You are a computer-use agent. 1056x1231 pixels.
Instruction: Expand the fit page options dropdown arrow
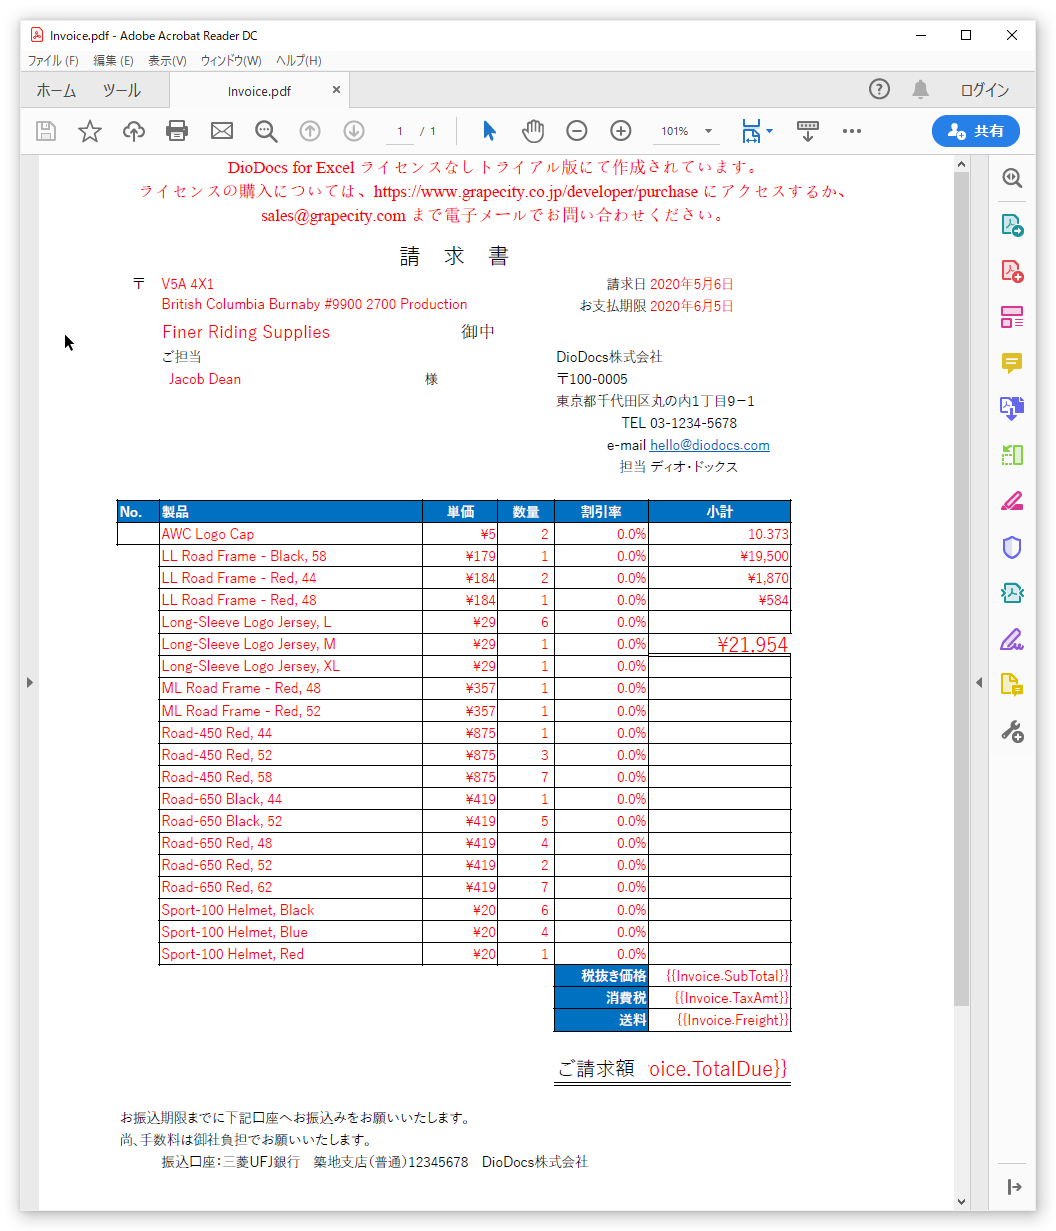point(769,131)
